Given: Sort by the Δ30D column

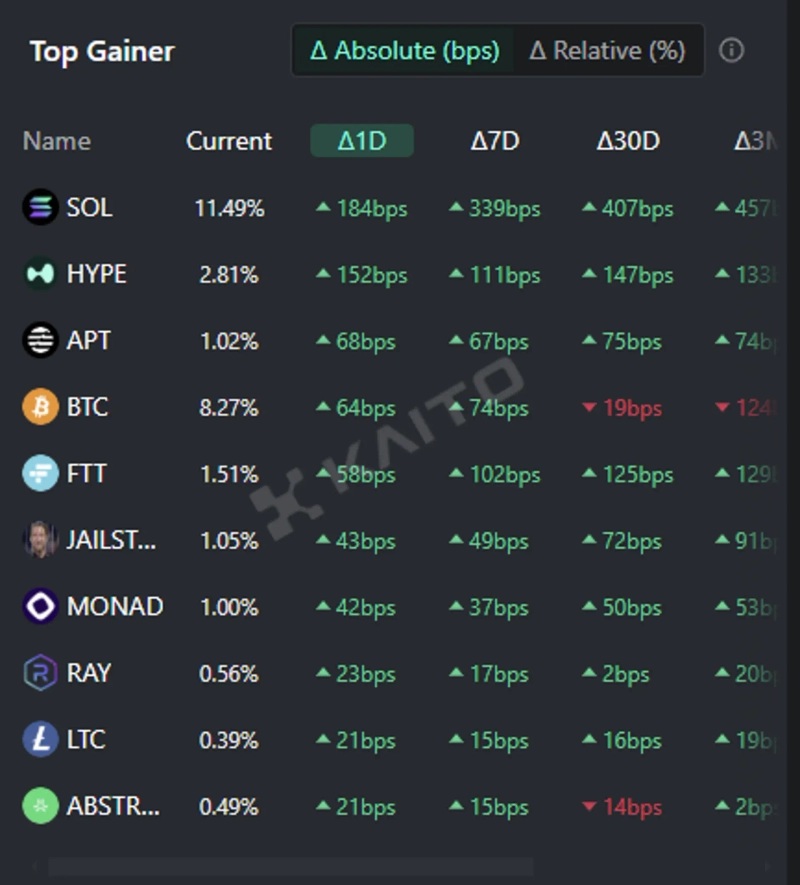Looking at the screenshot, I should [628, 141].
